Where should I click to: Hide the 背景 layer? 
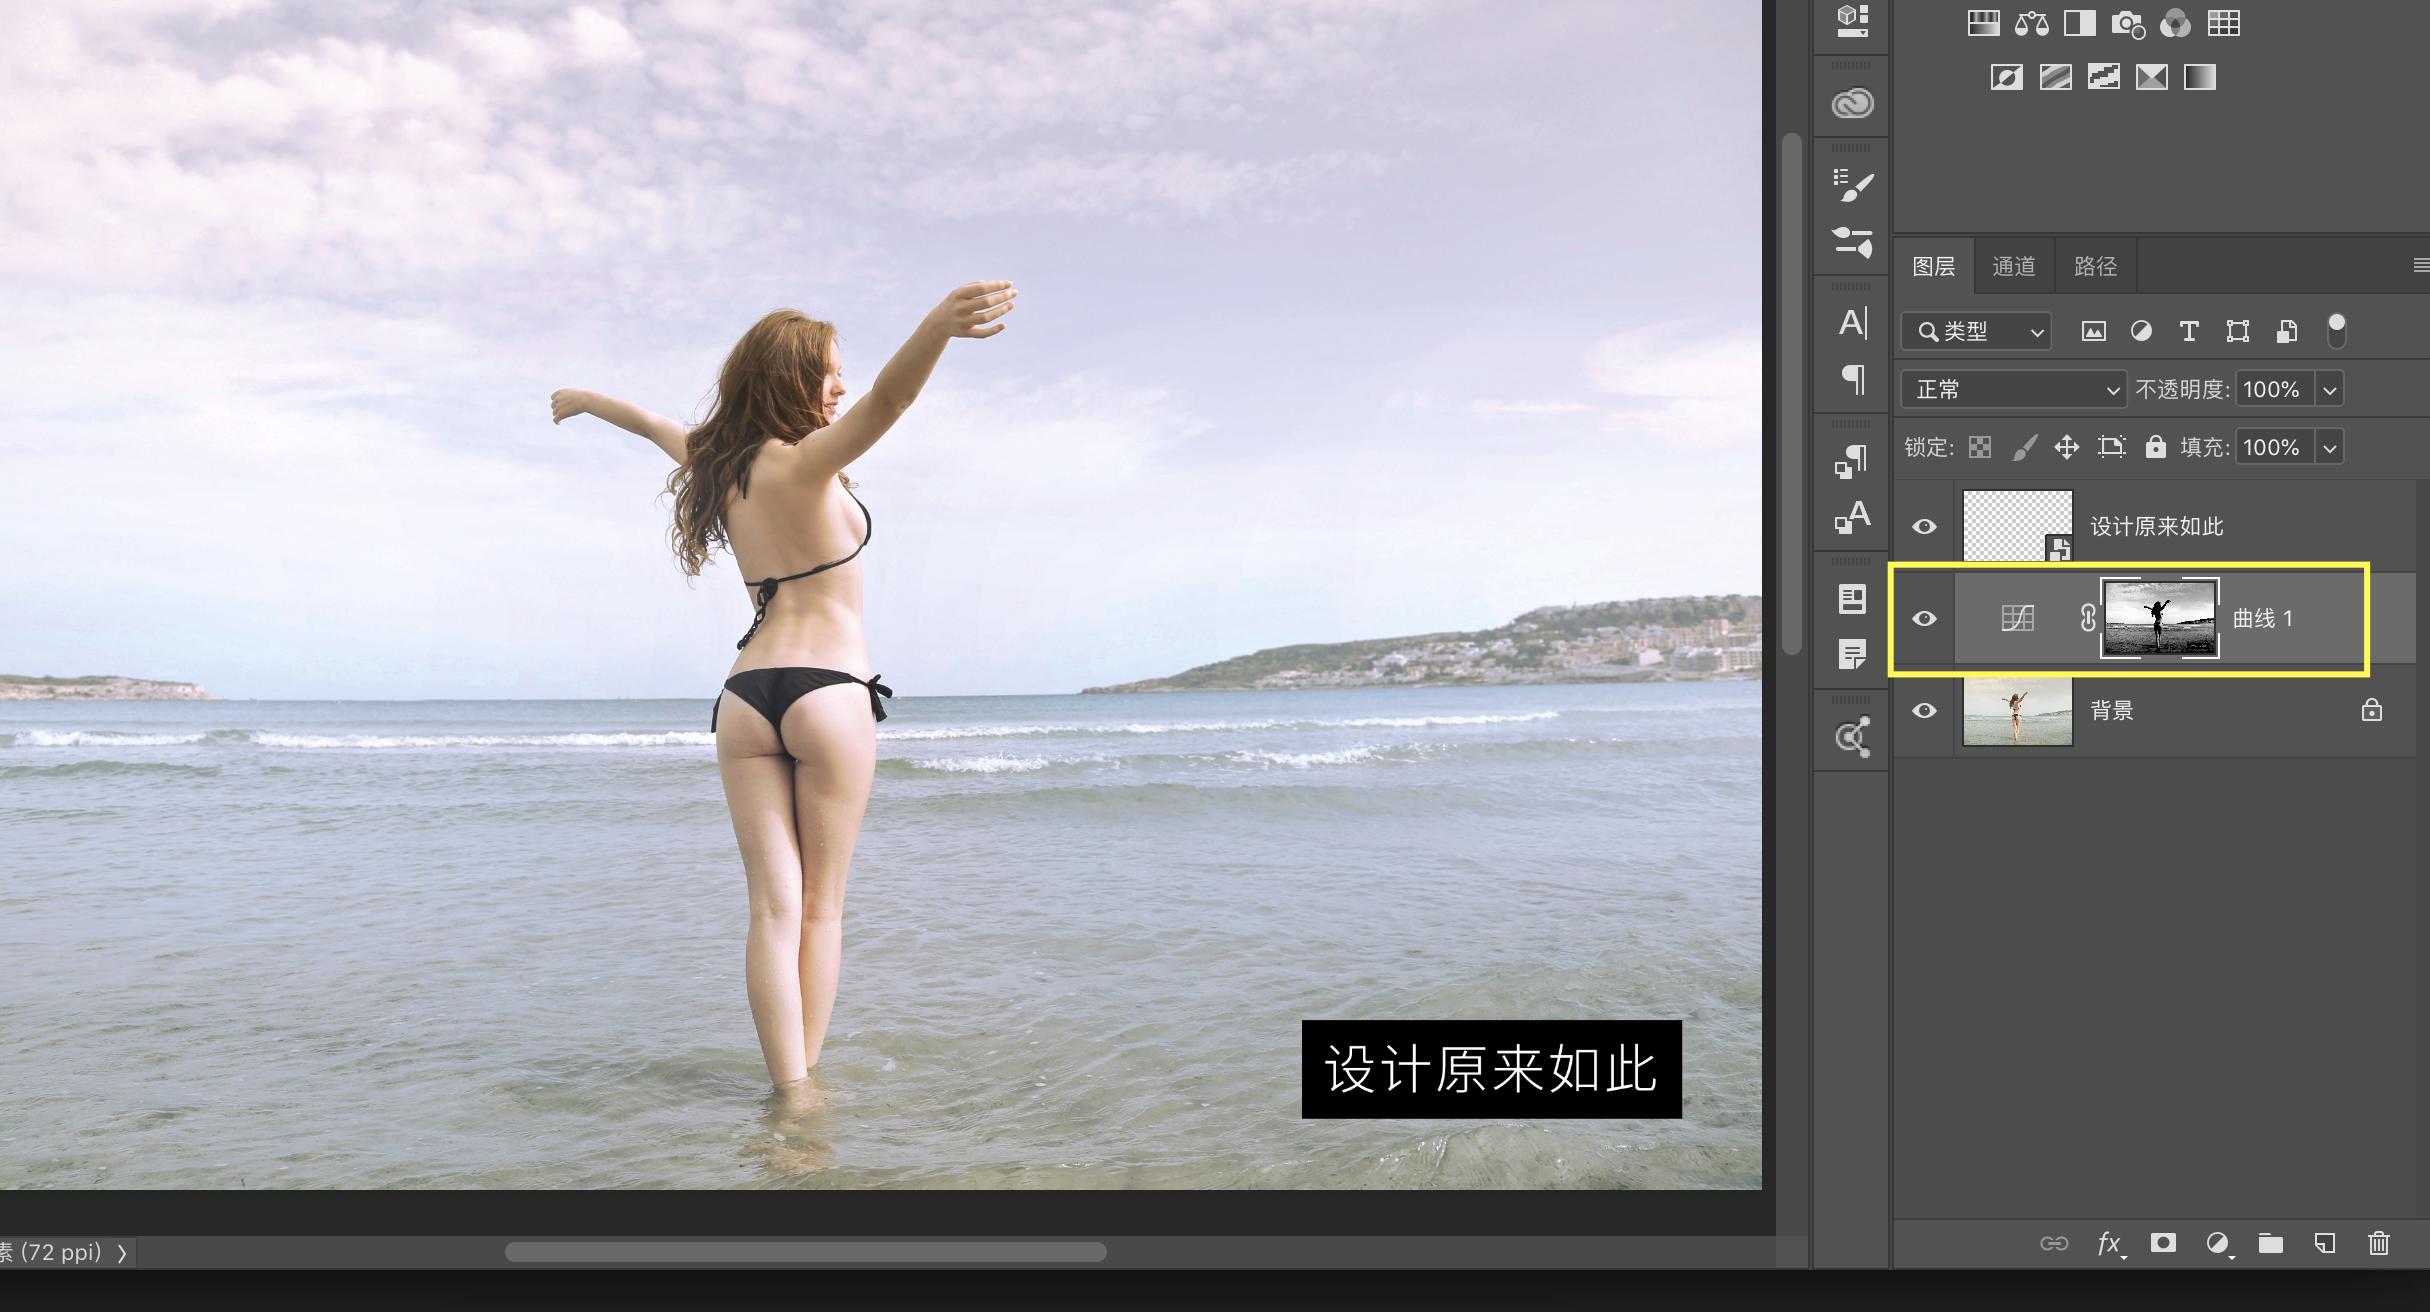click(1924, 711)
